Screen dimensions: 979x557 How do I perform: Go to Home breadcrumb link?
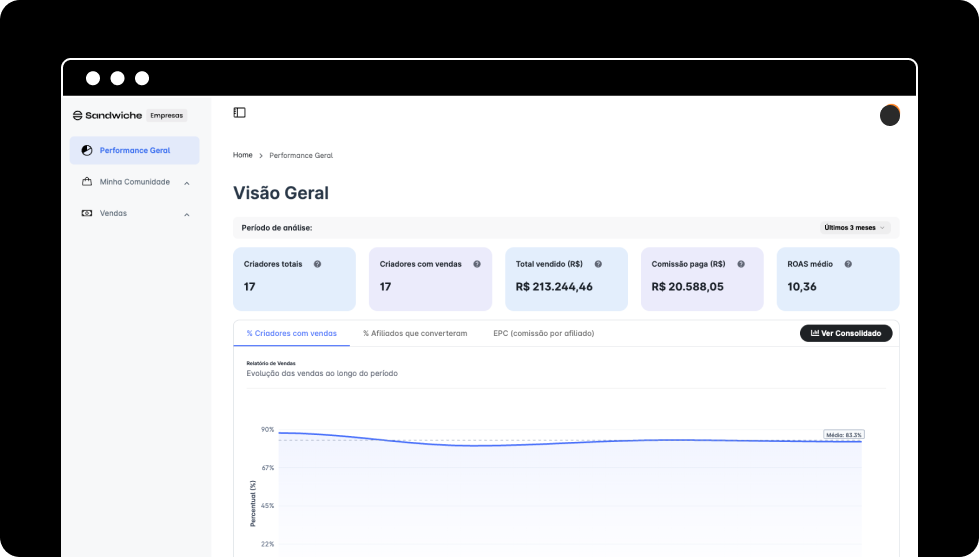pyautogui.click(x=243, y=155)
